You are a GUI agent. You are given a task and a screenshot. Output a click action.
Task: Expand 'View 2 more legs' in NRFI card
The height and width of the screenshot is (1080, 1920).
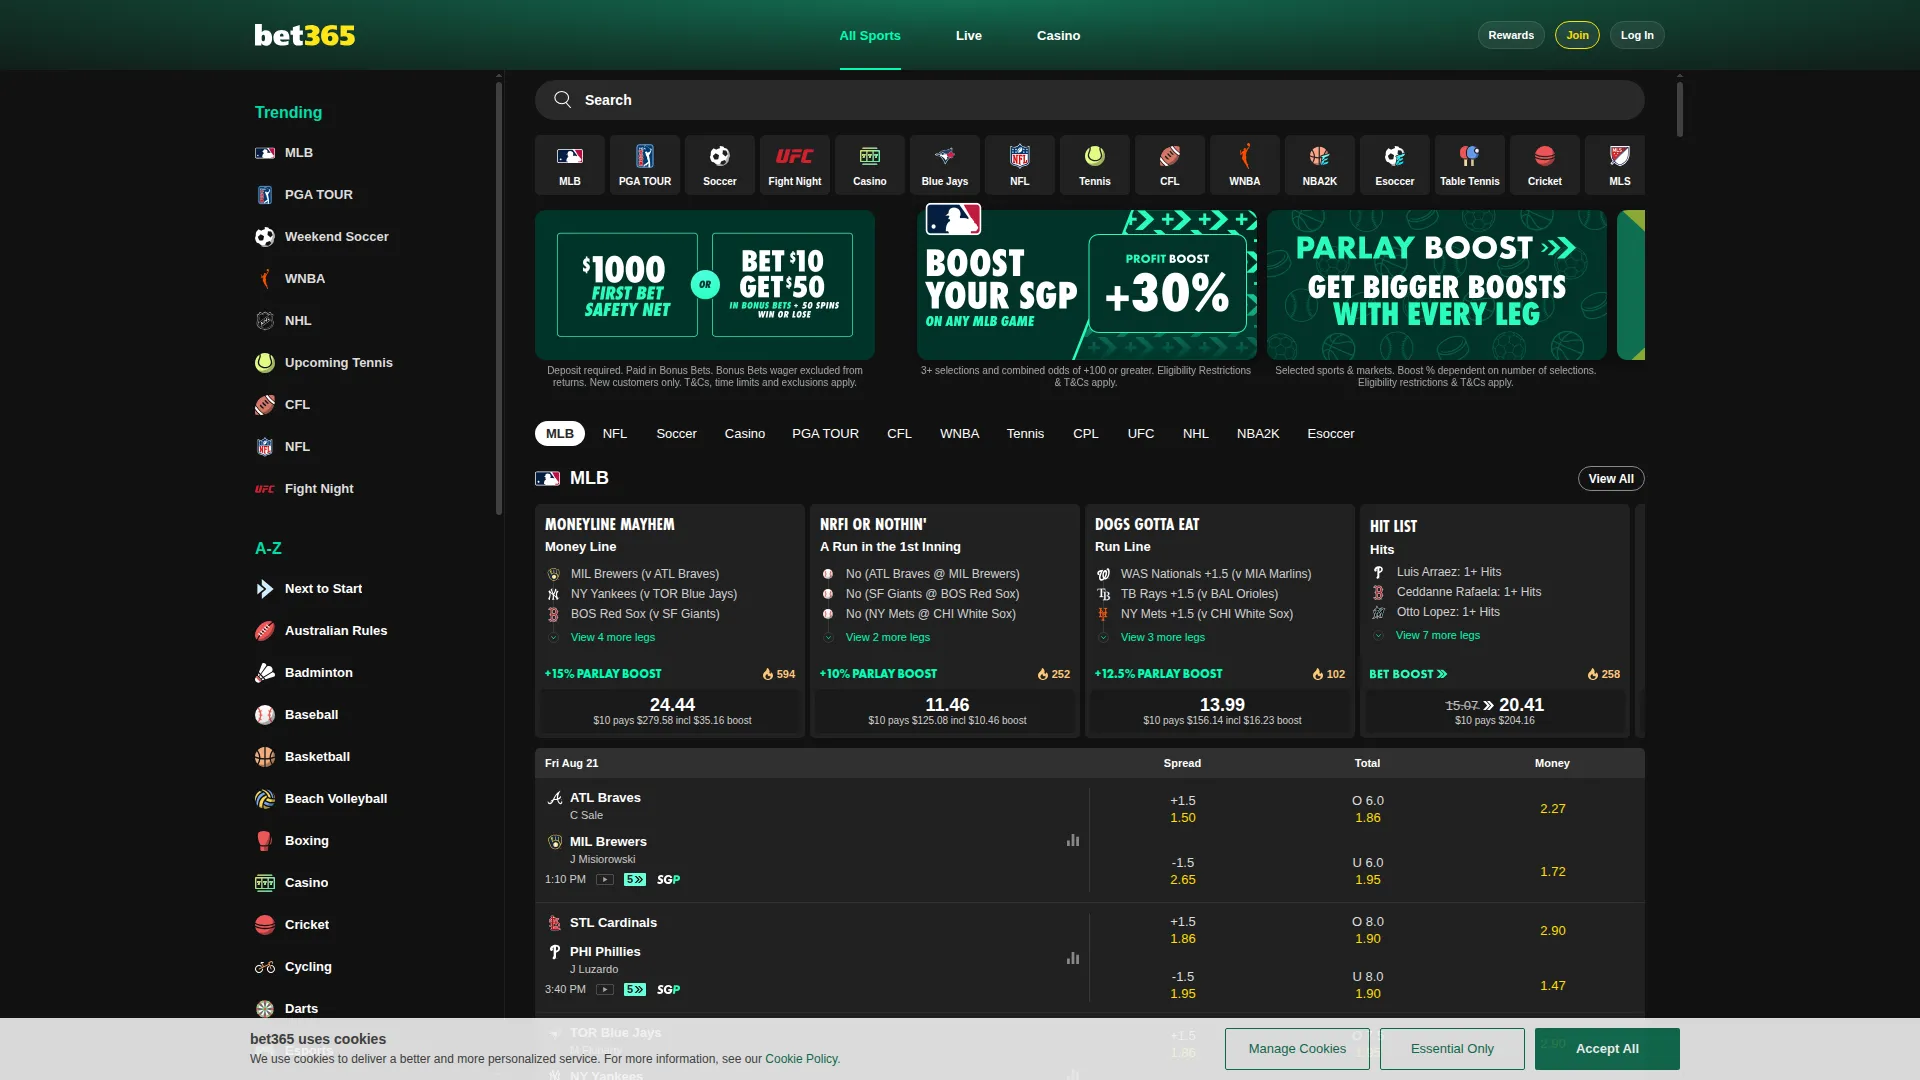click(887, 637)
